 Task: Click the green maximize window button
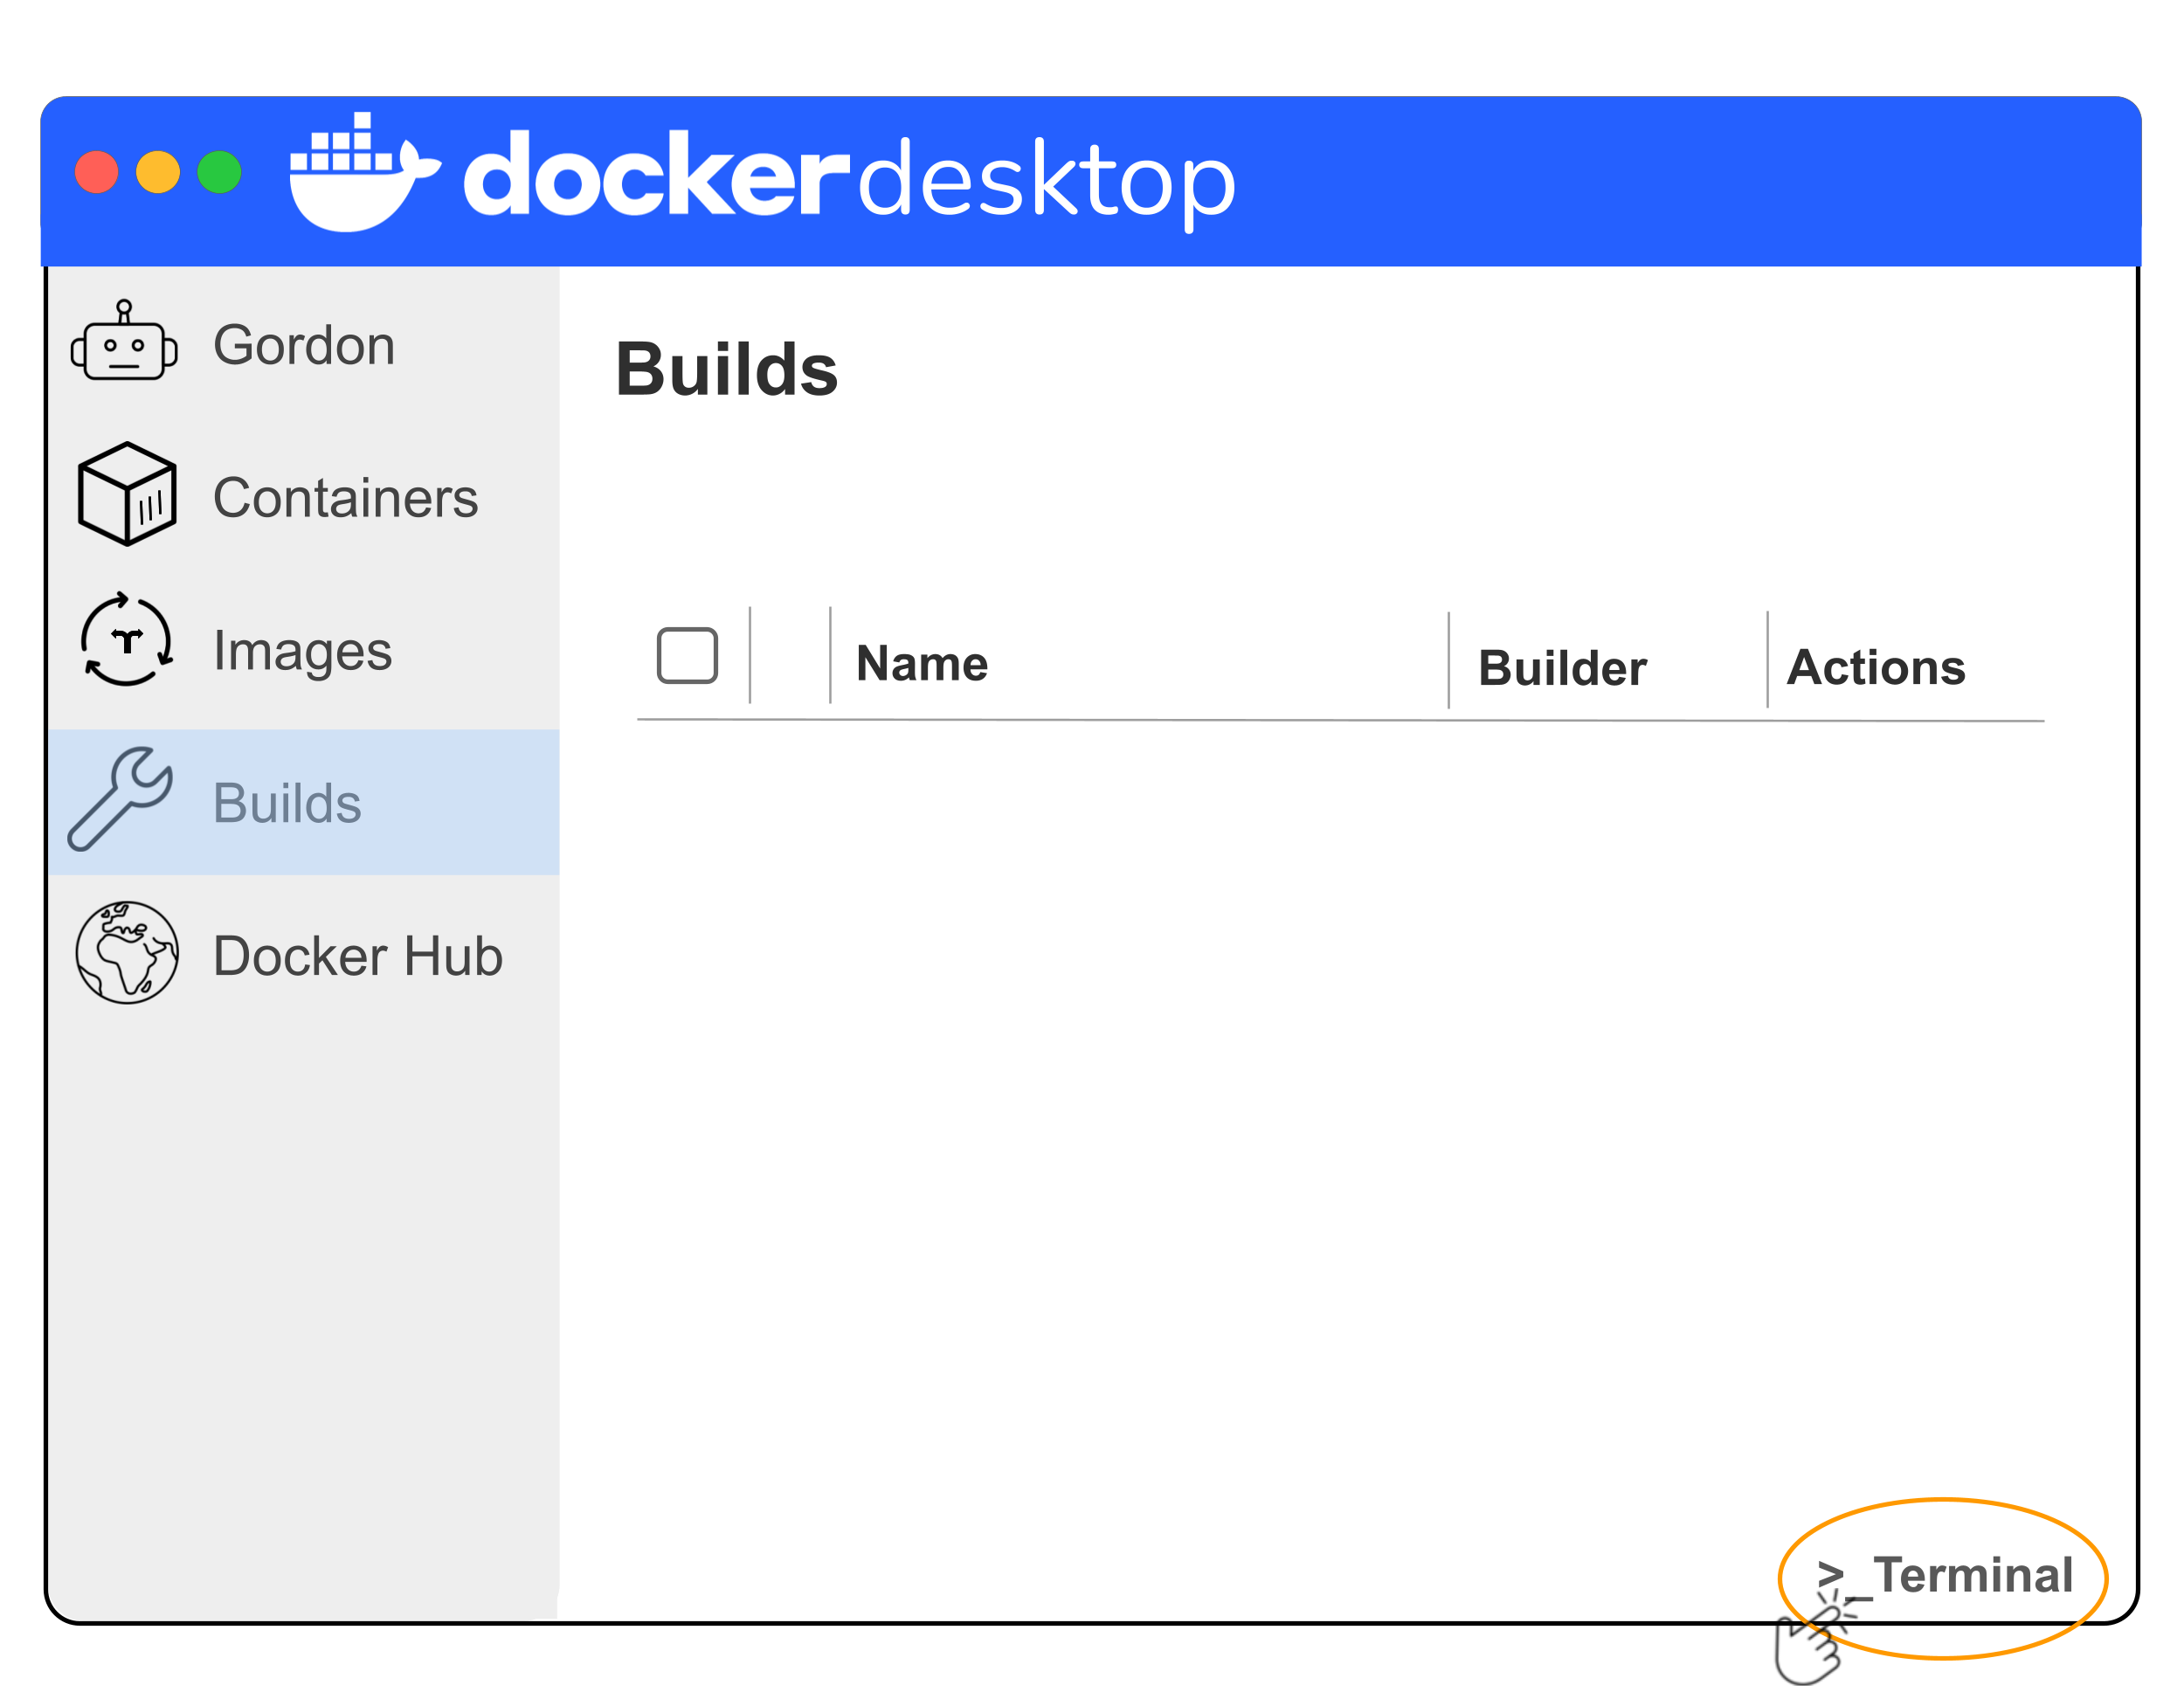tap(220, 172)
